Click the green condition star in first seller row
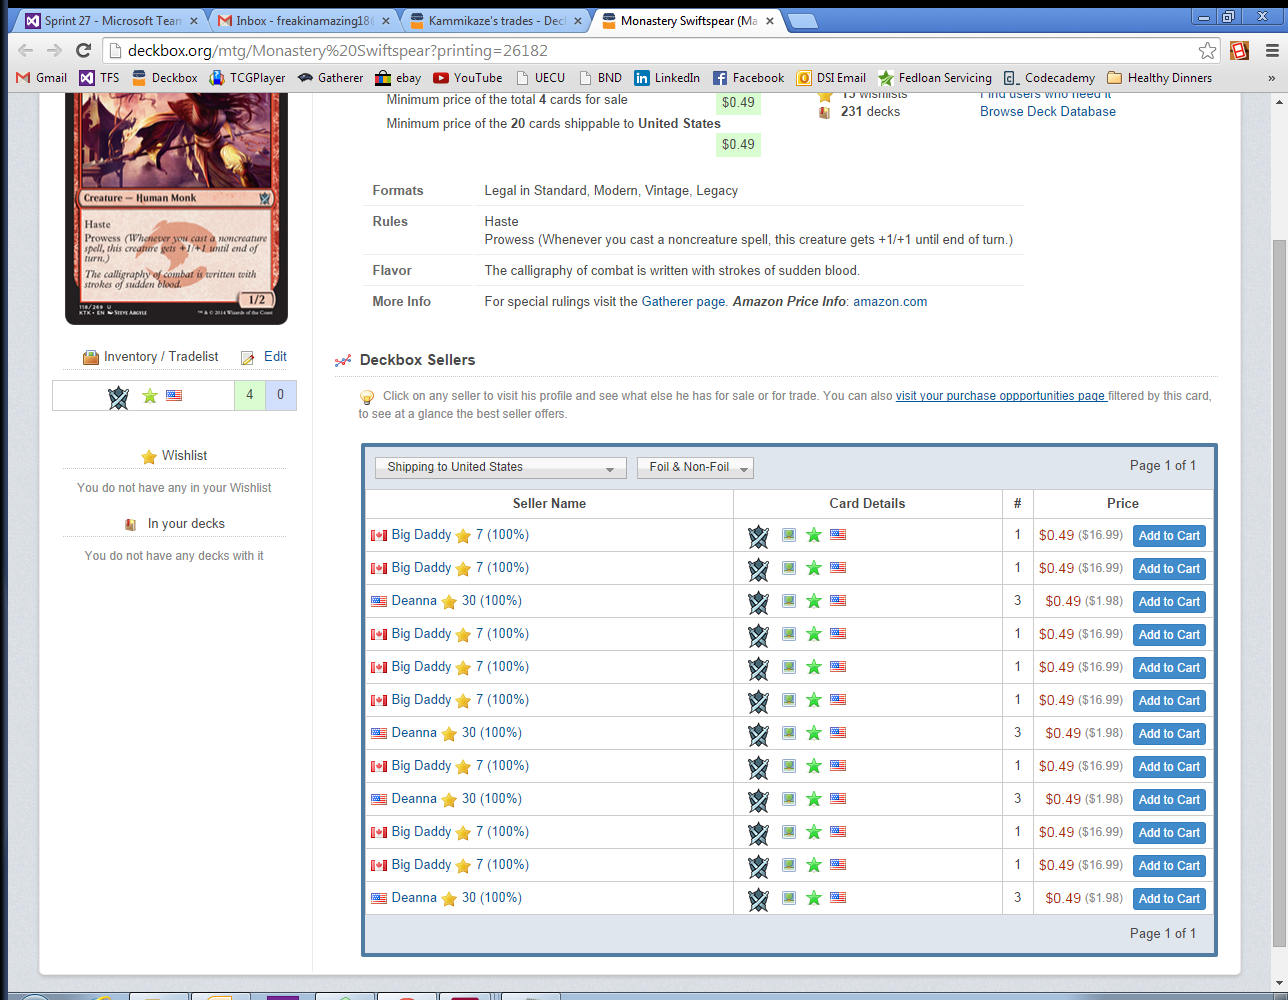 [814, 535]
